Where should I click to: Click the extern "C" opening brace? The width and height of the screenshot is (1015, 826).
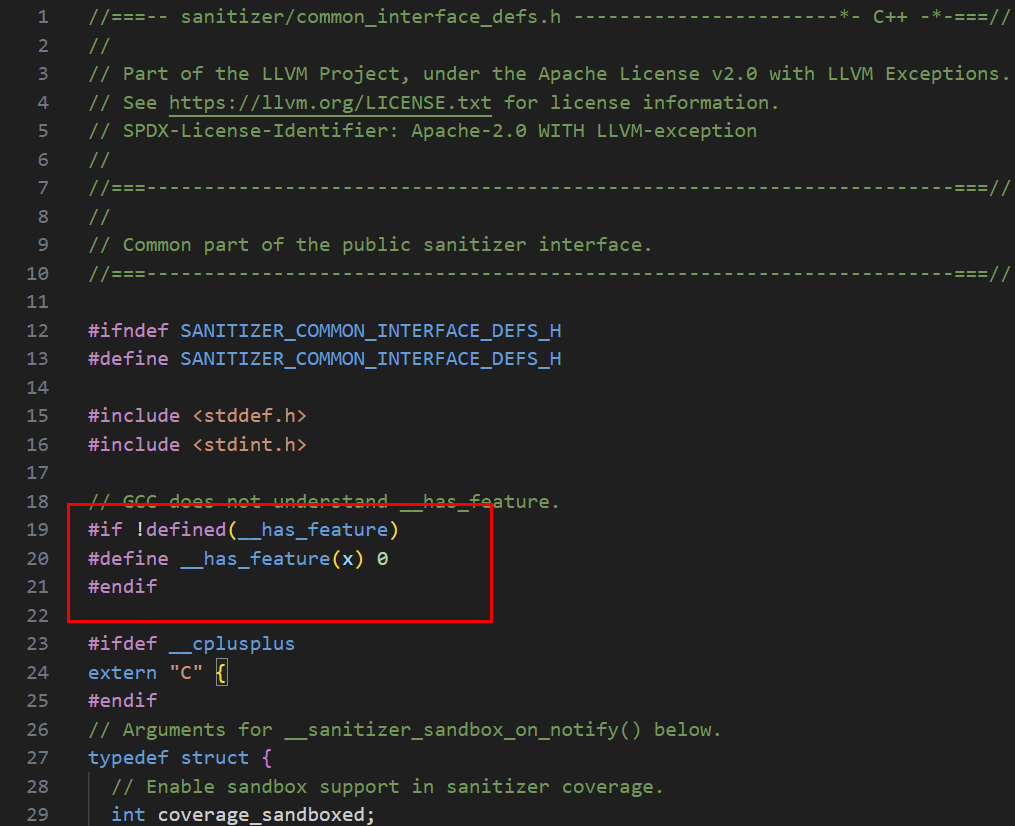click(222, 672)
